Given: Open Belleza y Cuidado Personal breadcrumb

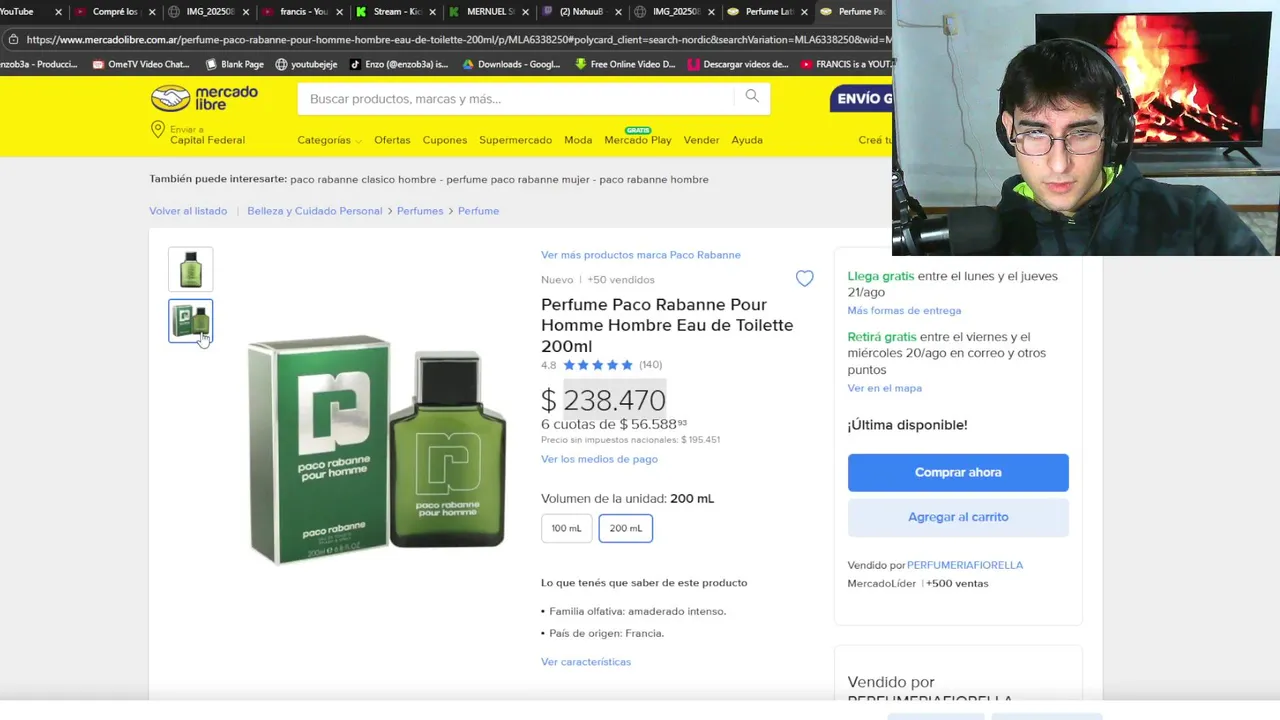Looking at the screenshot, I should point(315,211).
